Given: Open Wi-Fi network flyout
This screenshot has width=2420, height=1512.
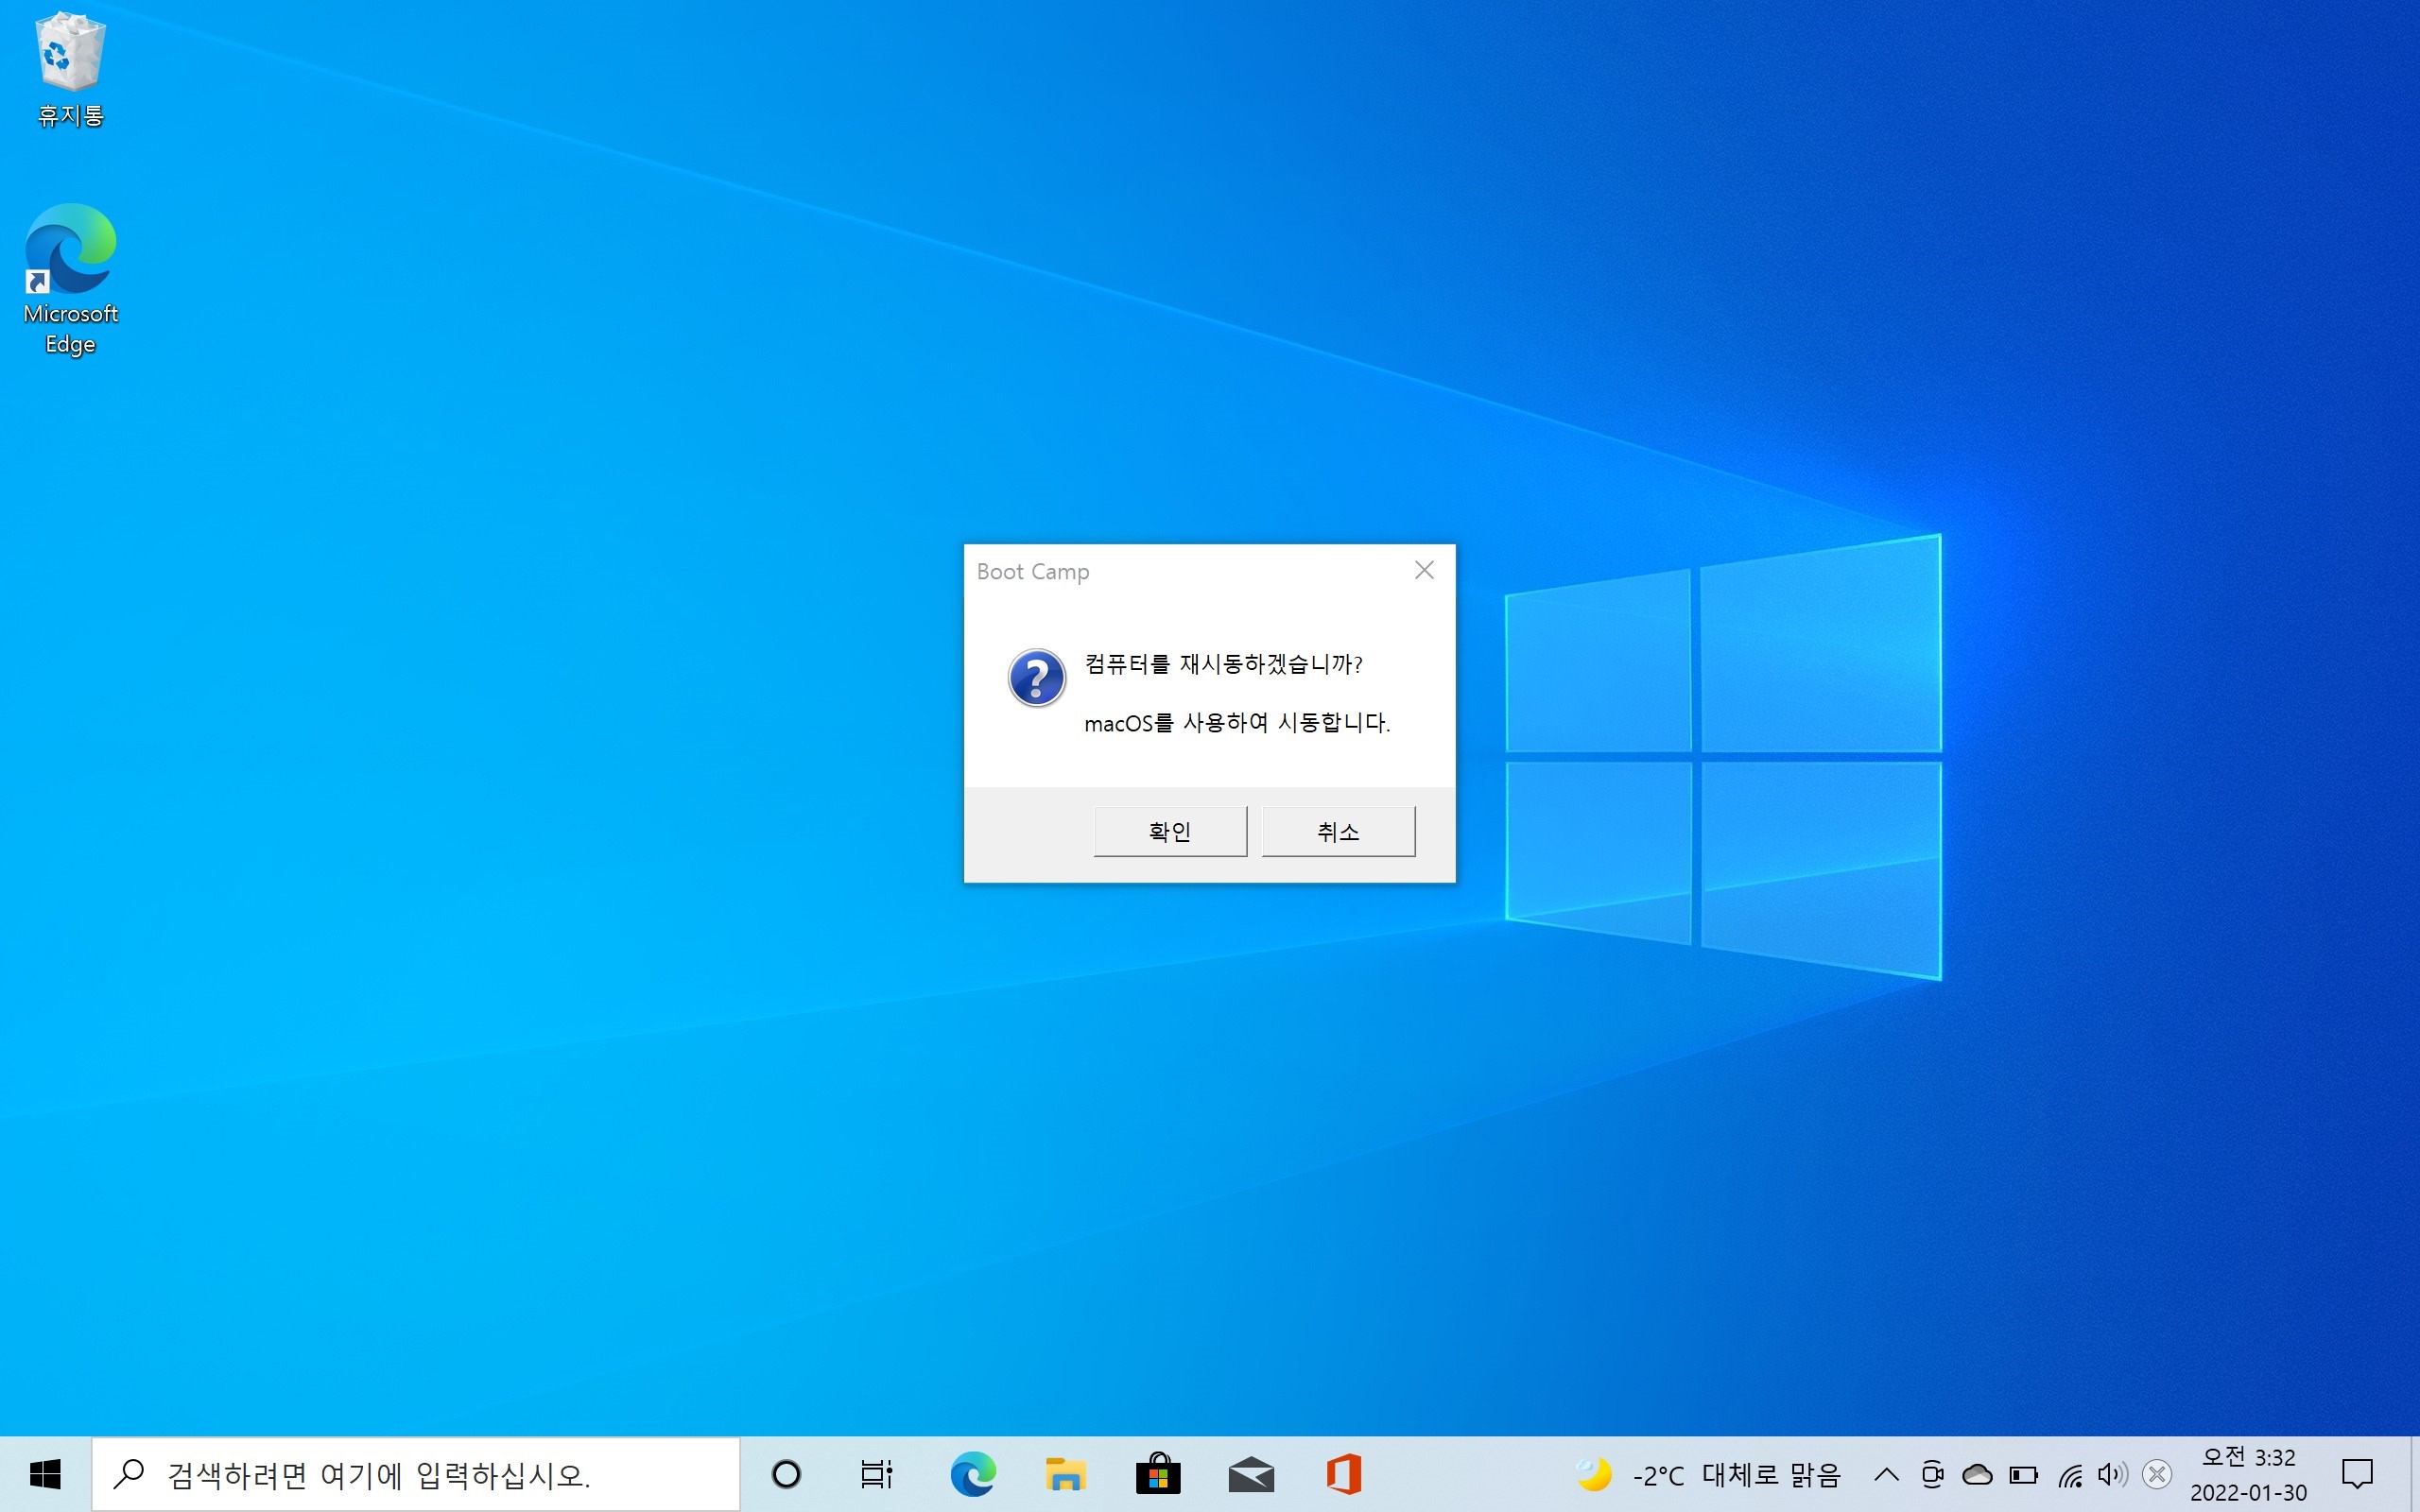Looking at the screenshot, I should click(x=2070, y=1474).
